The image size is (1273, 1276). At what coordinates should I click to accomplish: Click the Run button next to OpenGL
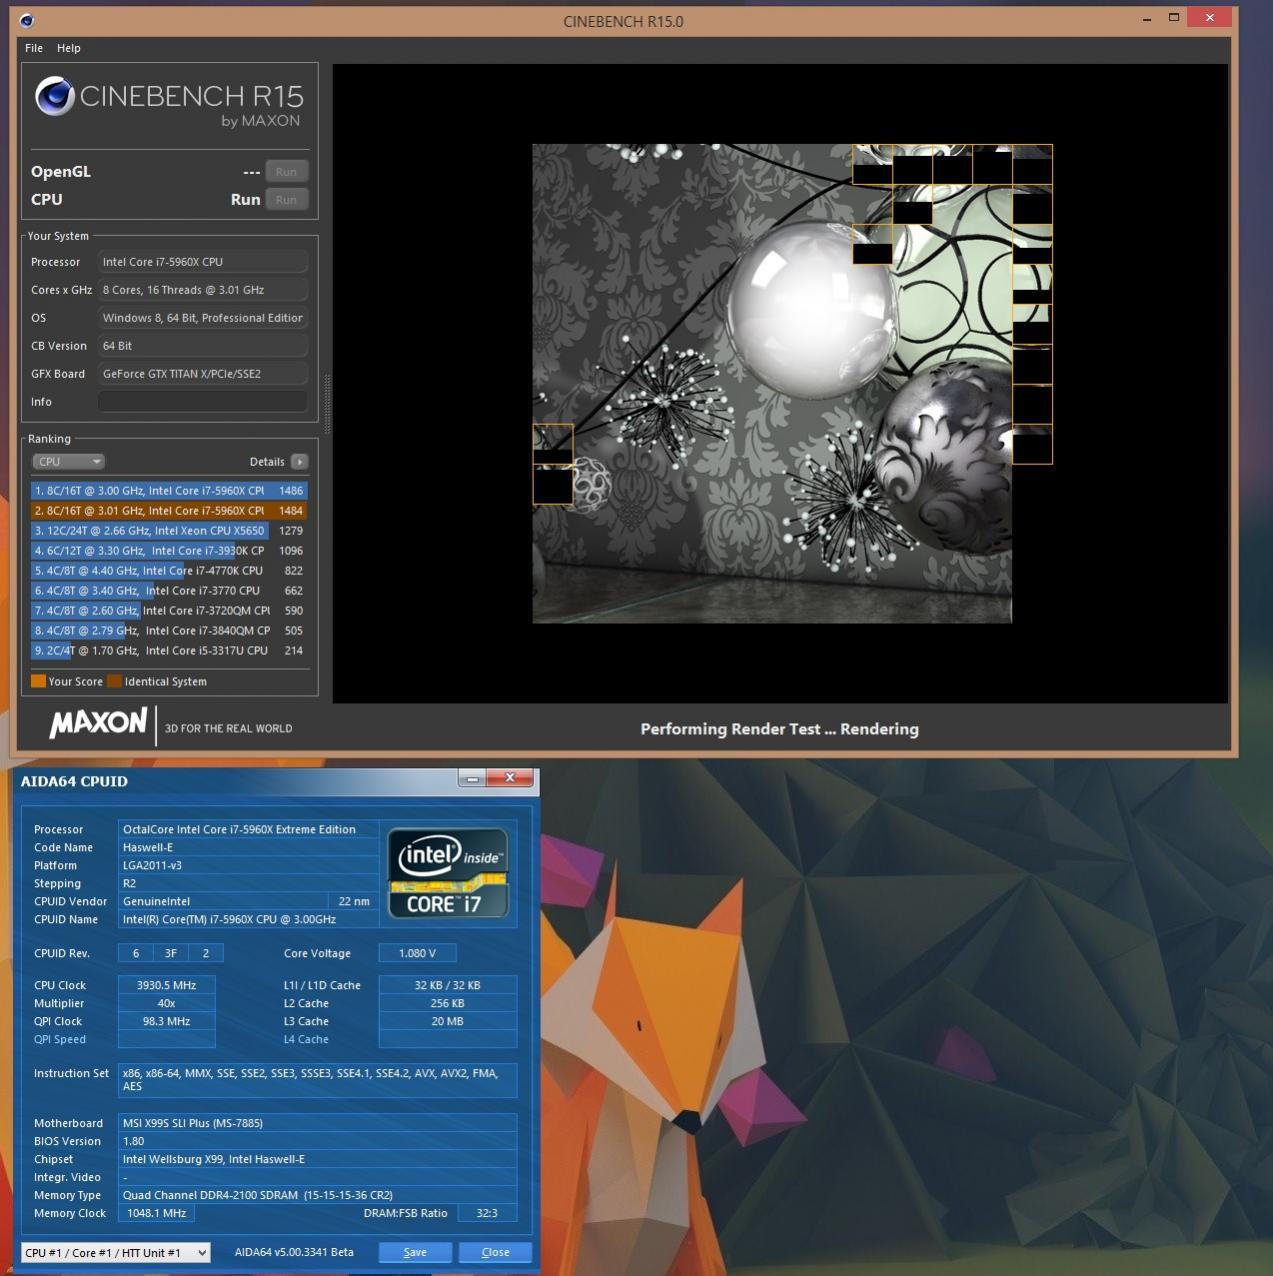(286, 172)
